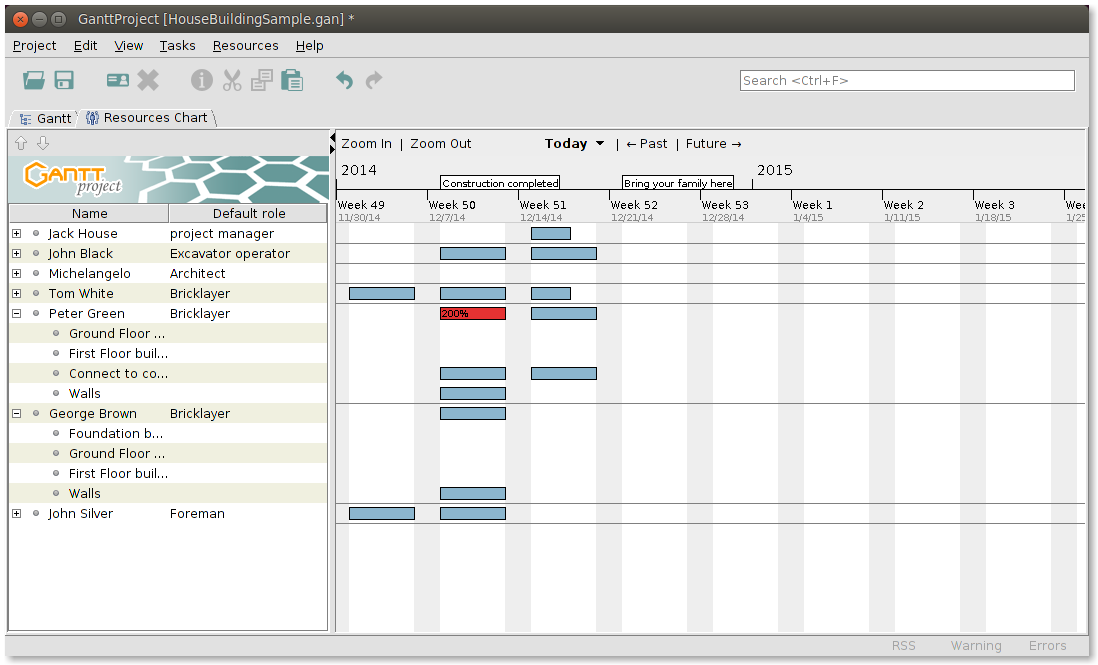Open a project with the folder icon

34,80
